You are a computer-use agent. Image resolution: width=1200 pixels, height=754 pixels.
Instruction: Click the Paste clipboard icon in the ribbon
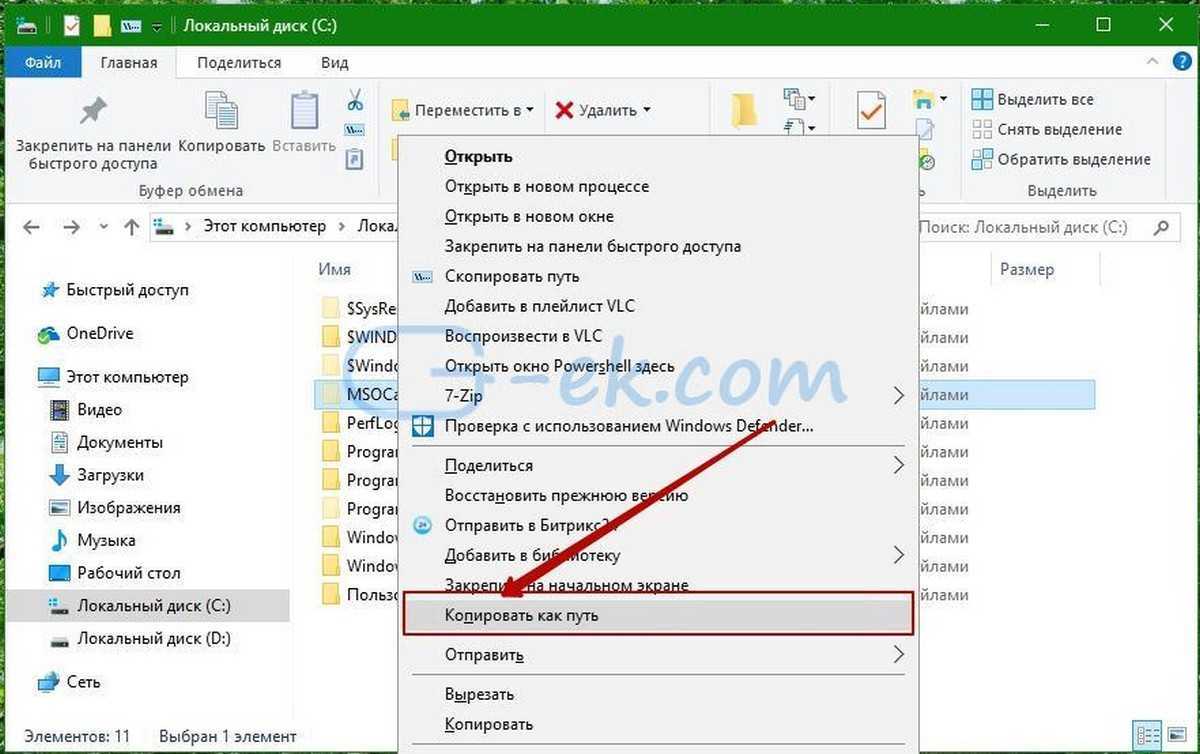click(304, 110)
